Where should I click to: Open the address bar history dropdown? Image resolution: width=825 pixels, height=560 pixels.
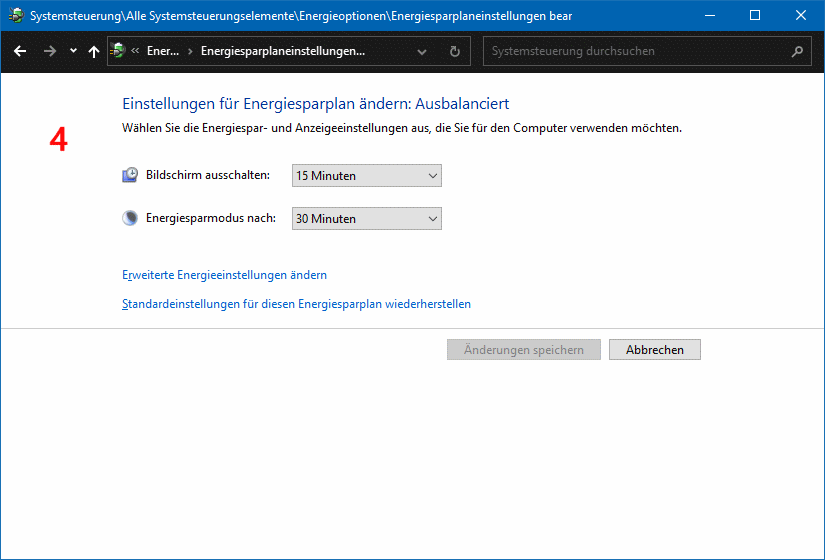(422, 51)
